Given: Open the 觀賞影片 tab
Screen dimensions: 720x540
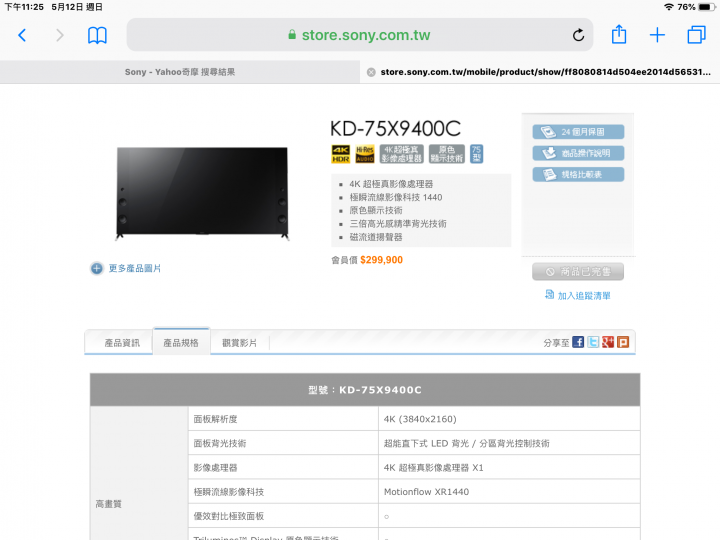Looking at the screenshot, I should [x=240, y=343].
